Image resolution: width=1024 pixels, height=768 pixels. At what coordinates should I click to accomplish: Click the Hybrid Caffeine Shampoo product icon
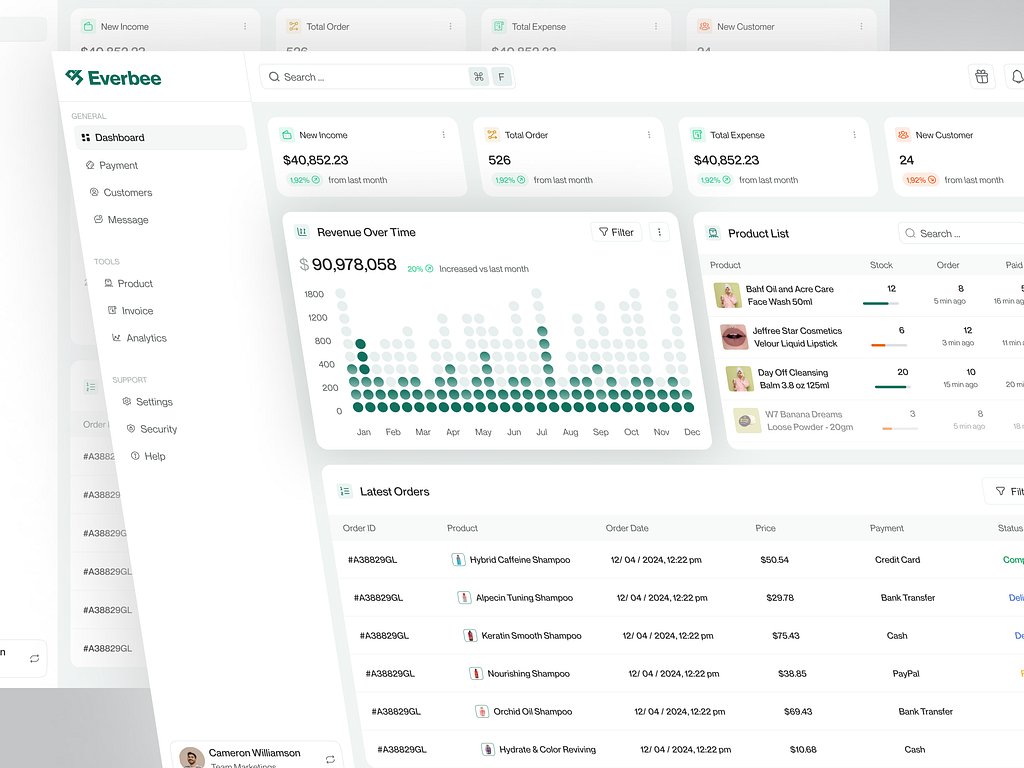coord(458,560)
